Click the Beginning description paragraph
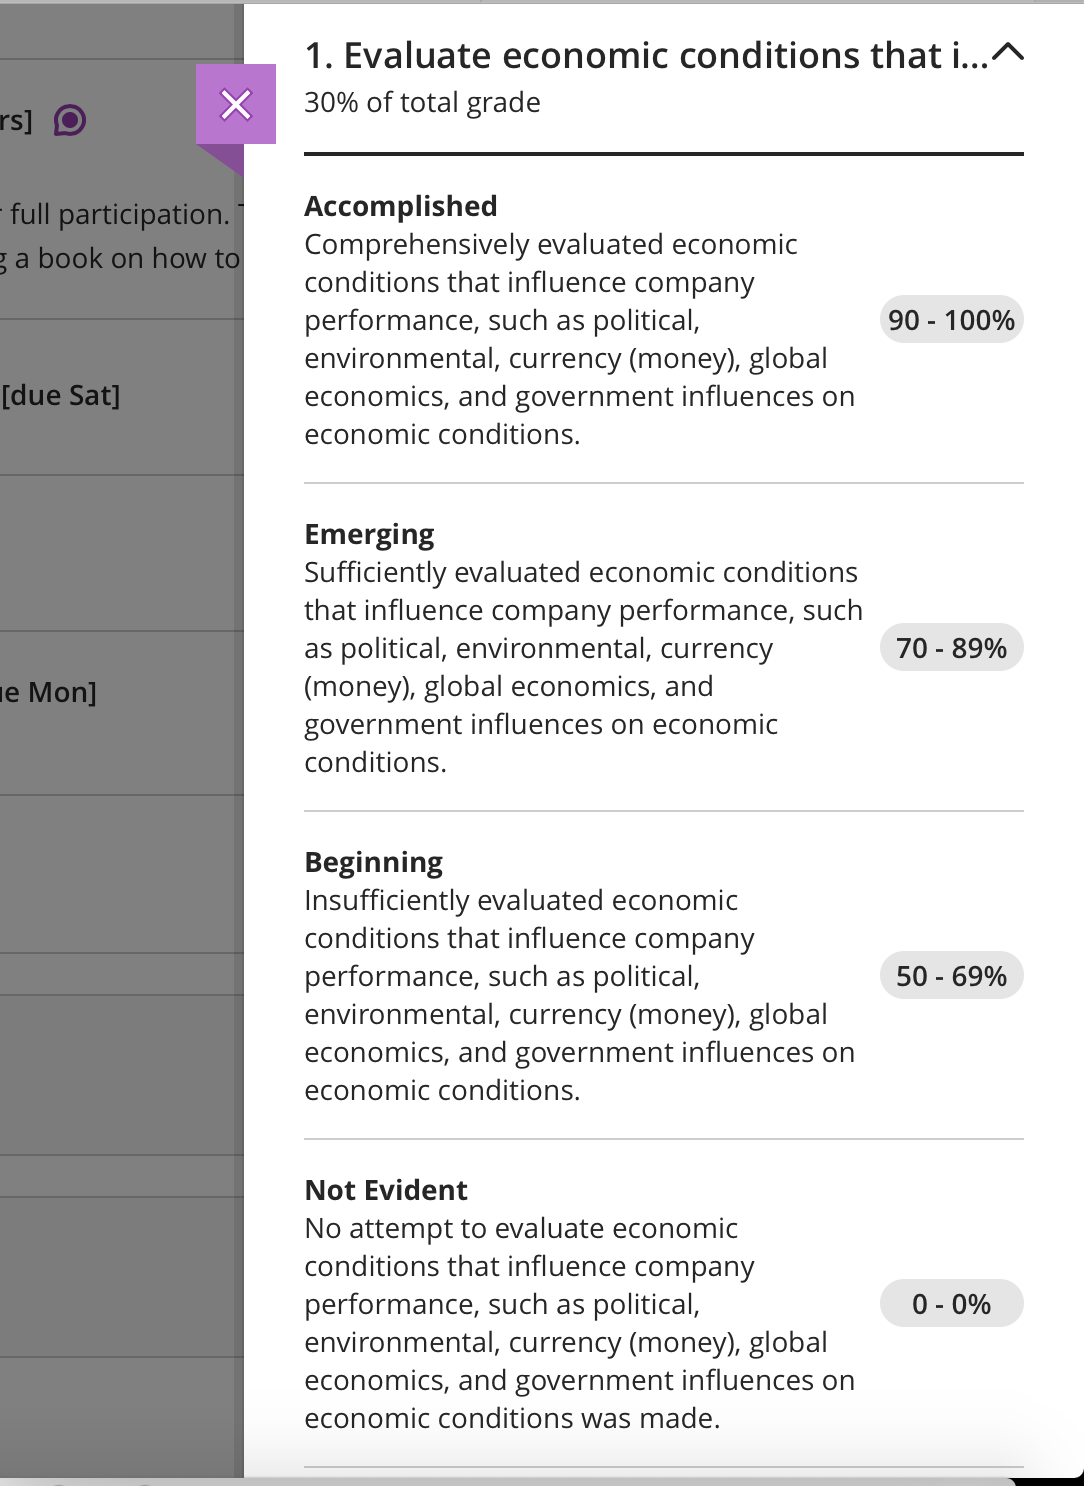The height and width of the screenshot is (1486, 1084). click(x=580, y=995)
